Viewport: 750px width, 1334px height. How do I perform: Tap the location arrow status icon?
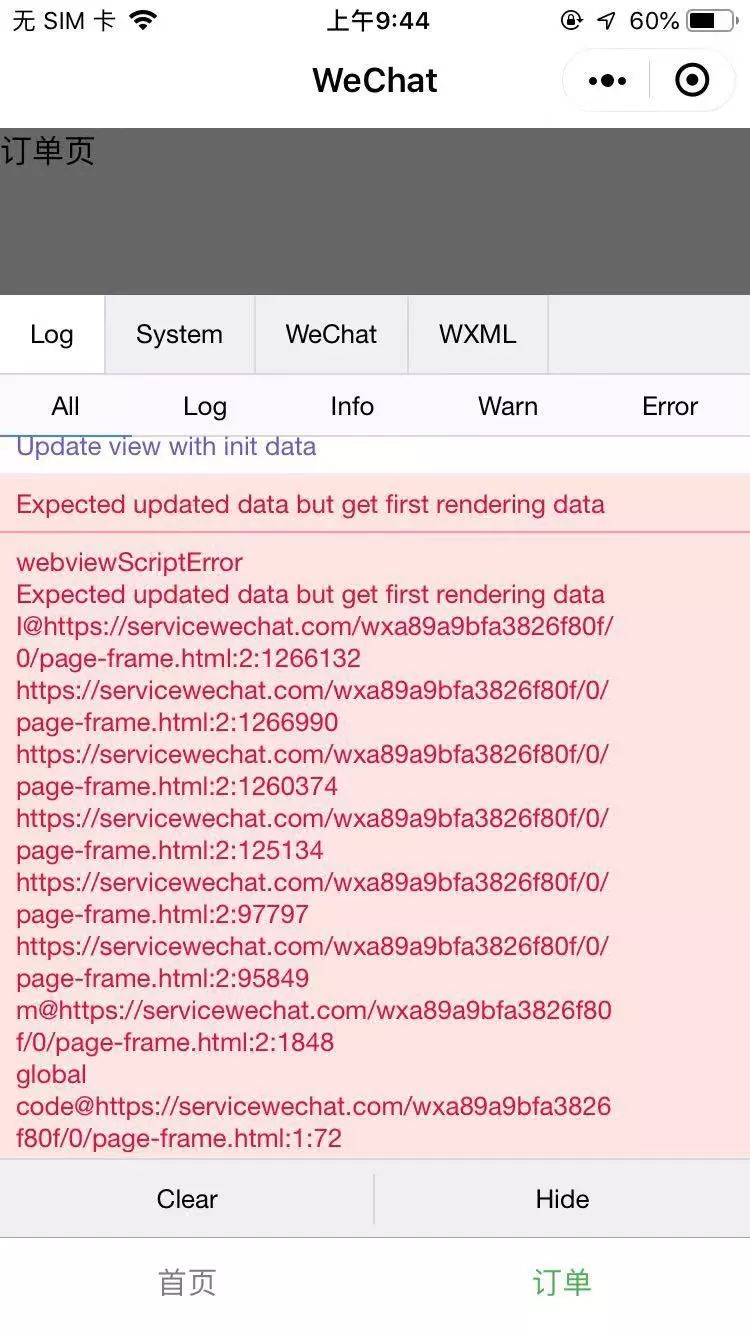[x=607, y=21]
